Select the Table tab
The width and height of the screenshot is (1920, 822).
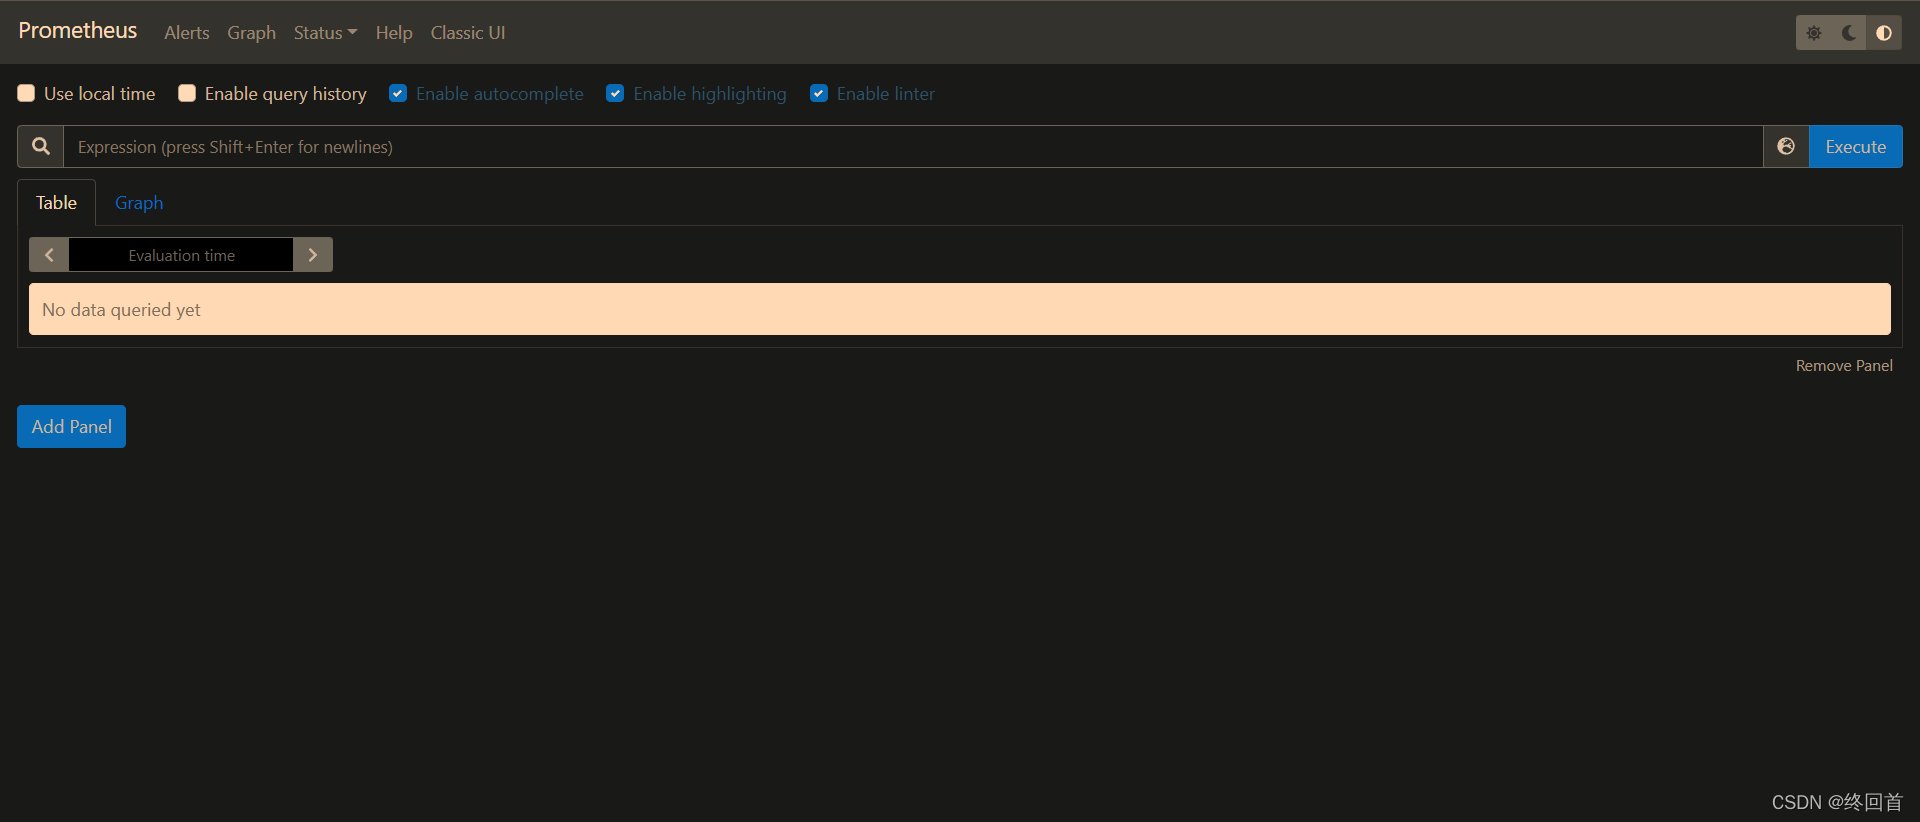pos(57,203)
